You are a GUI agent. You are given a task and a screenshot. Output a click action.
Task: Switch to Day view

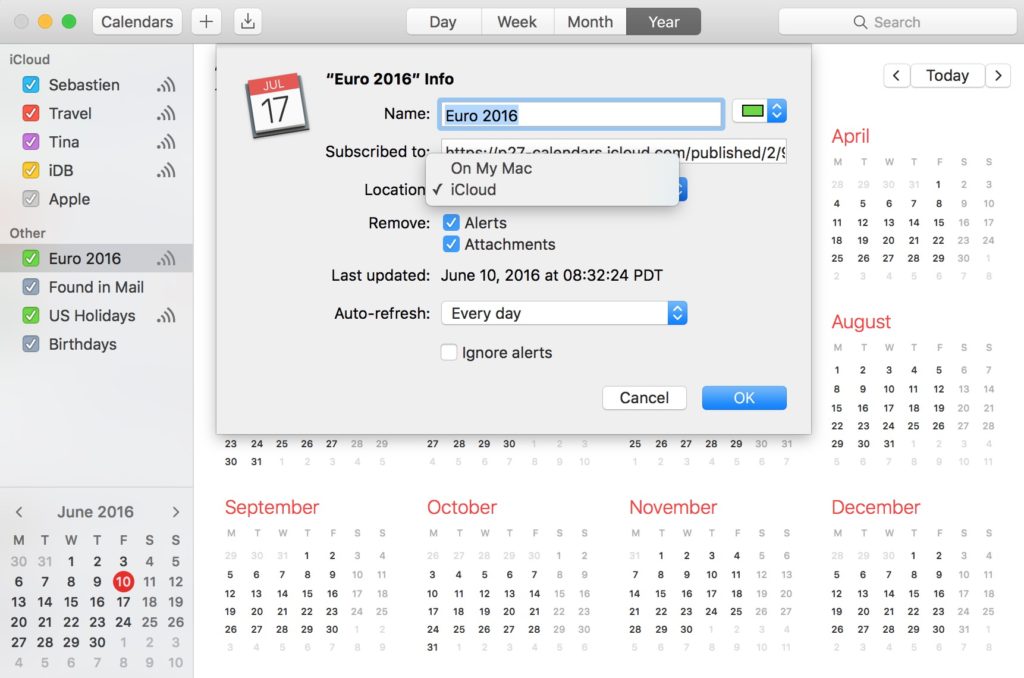(443, 22)
